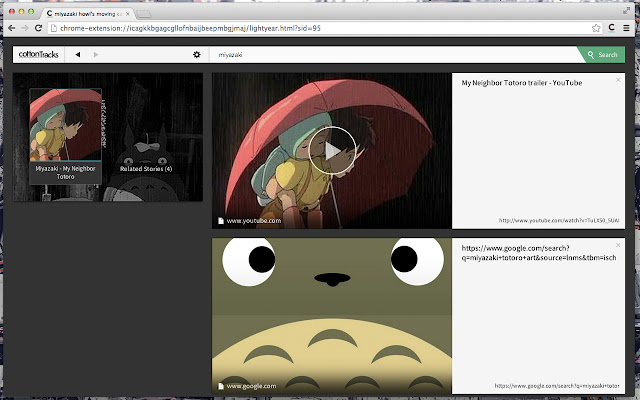This screenshot has height=400, width=640.
Task: Open the www.google.com source link
Action: tap(251, 385)
